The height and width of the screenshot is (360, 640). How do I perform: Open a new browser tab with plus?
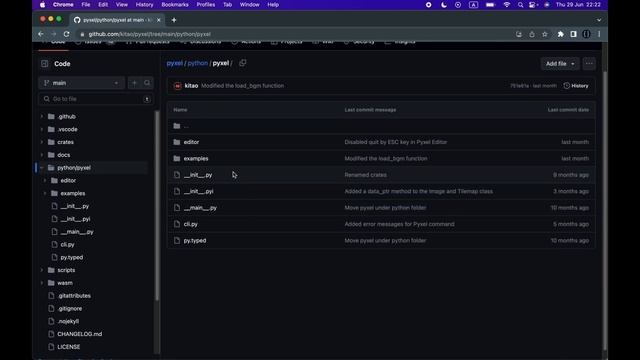[173, 20]
